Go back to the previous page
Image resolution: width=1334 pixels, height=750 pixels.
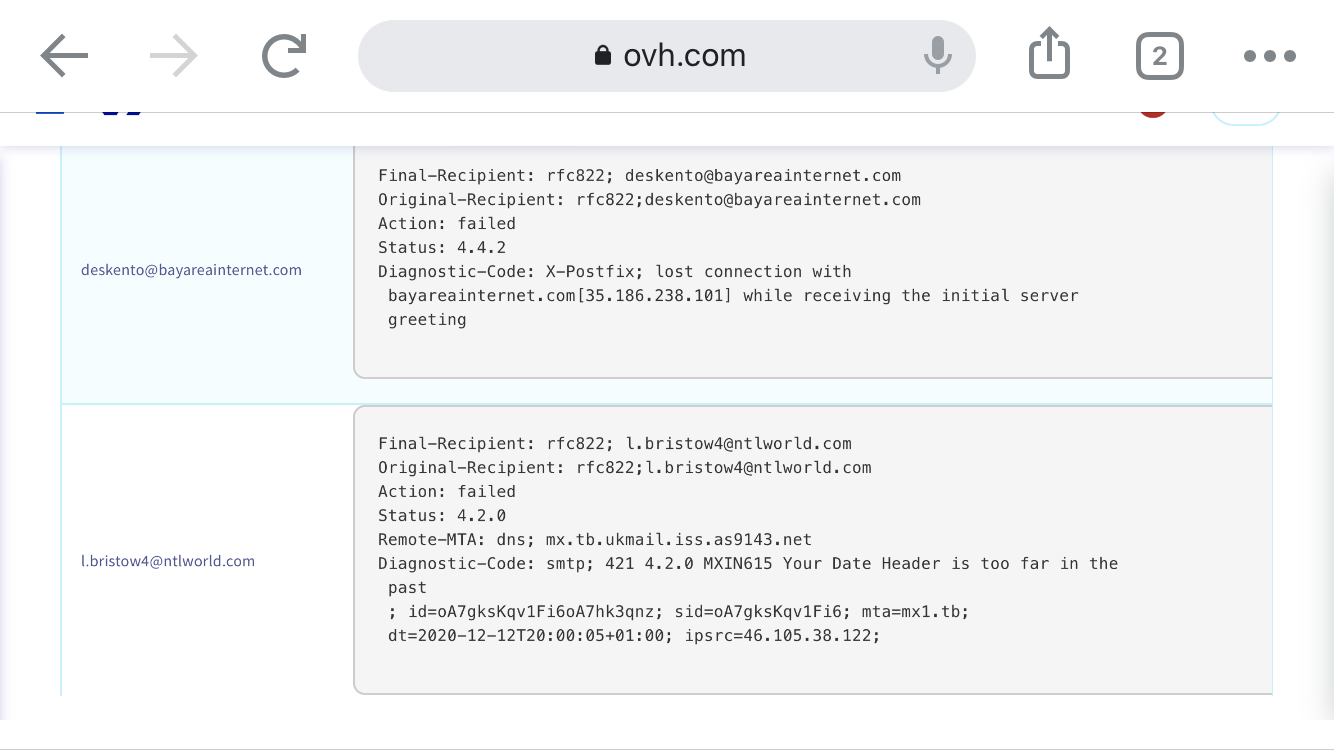click(65, 56)
